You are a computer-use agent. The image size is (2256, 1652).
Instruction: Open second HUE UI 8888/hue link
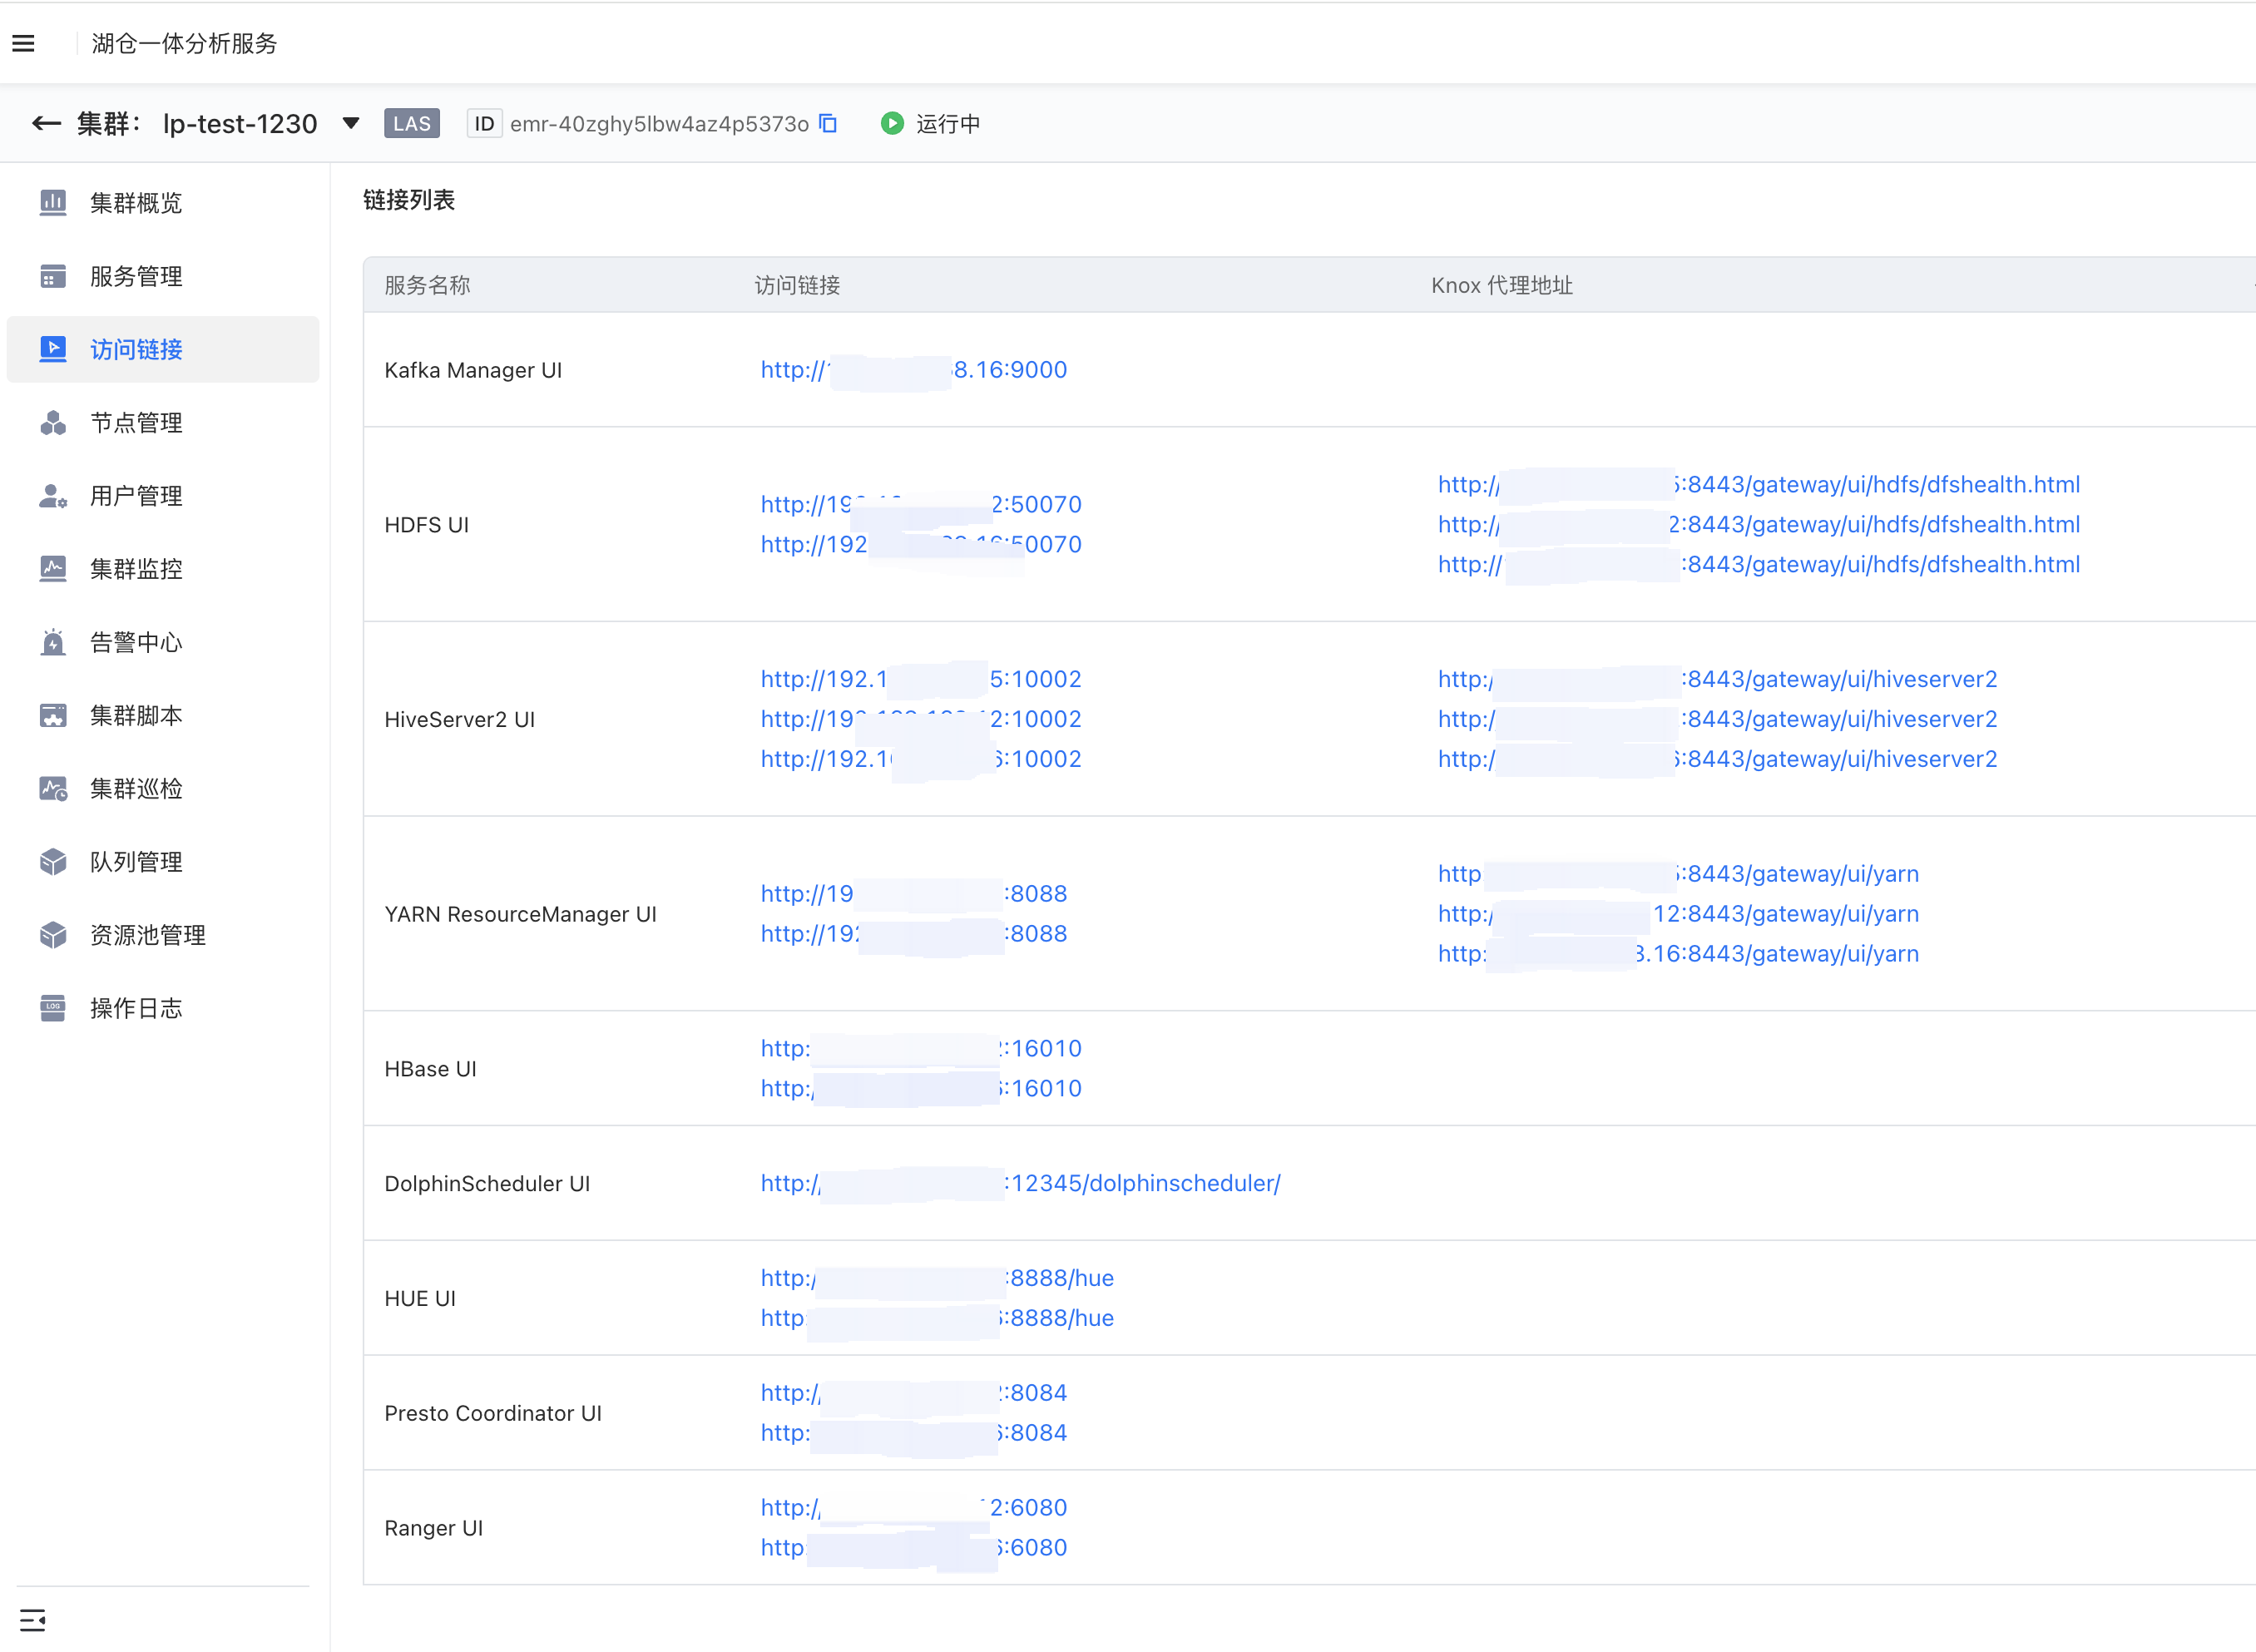pos(937,1318)
